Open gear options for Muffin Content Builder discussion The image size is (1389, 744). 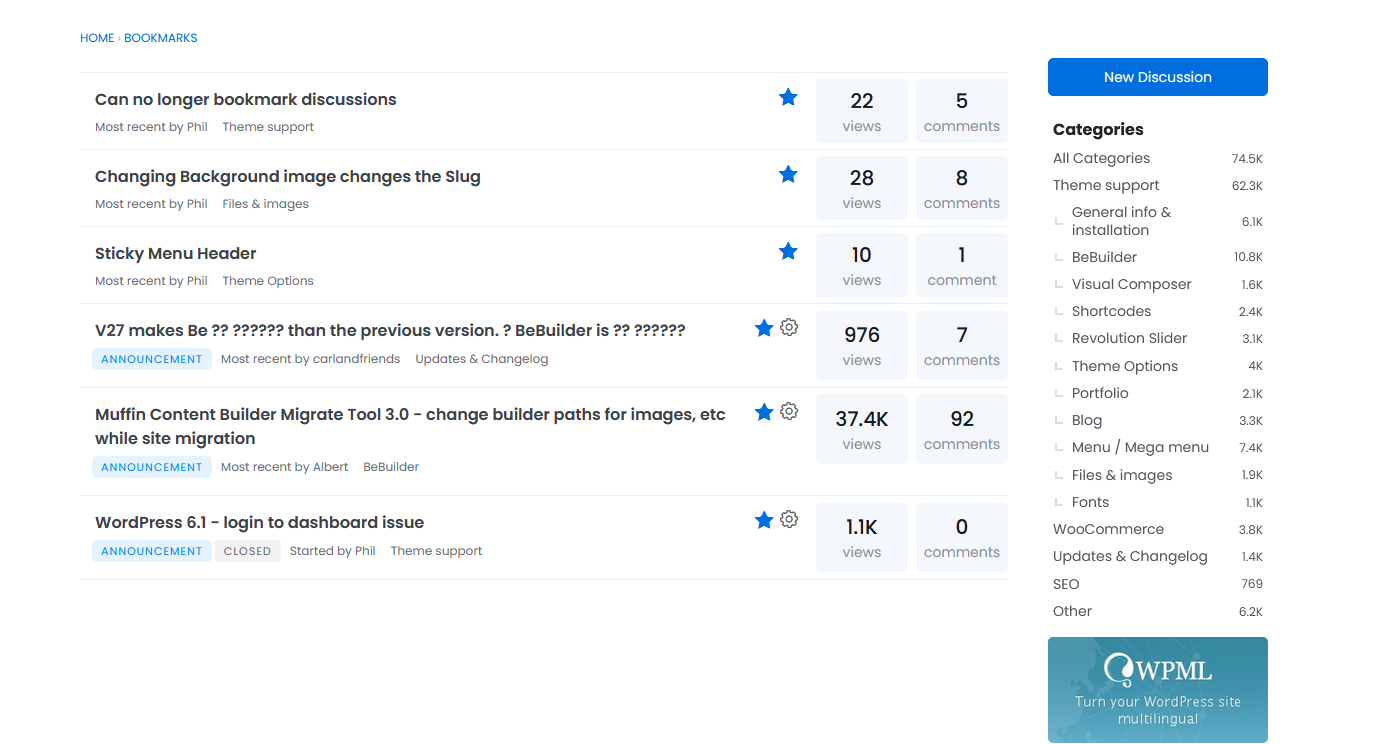point(789,411)
